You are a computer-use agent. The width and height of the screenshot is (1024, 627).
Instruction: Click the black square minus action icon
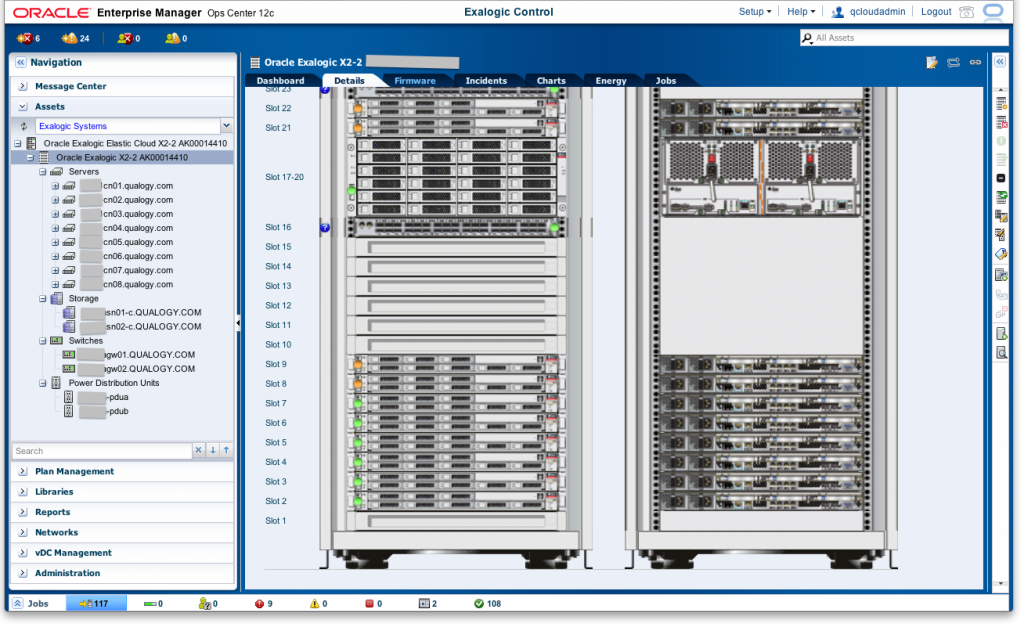(1001, 178)
